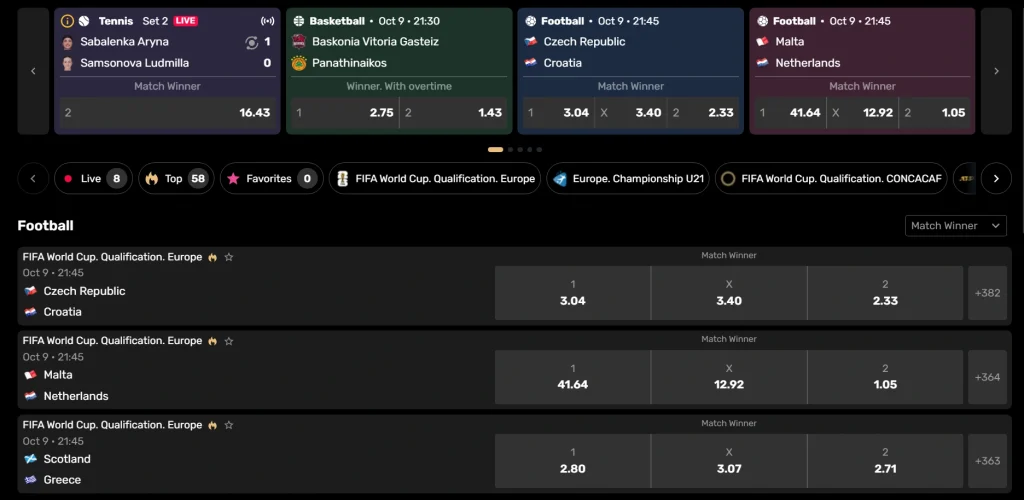
Task: Click the Basketball sport icon in card header
Action: pyautogui.click(x=299, y=21)
